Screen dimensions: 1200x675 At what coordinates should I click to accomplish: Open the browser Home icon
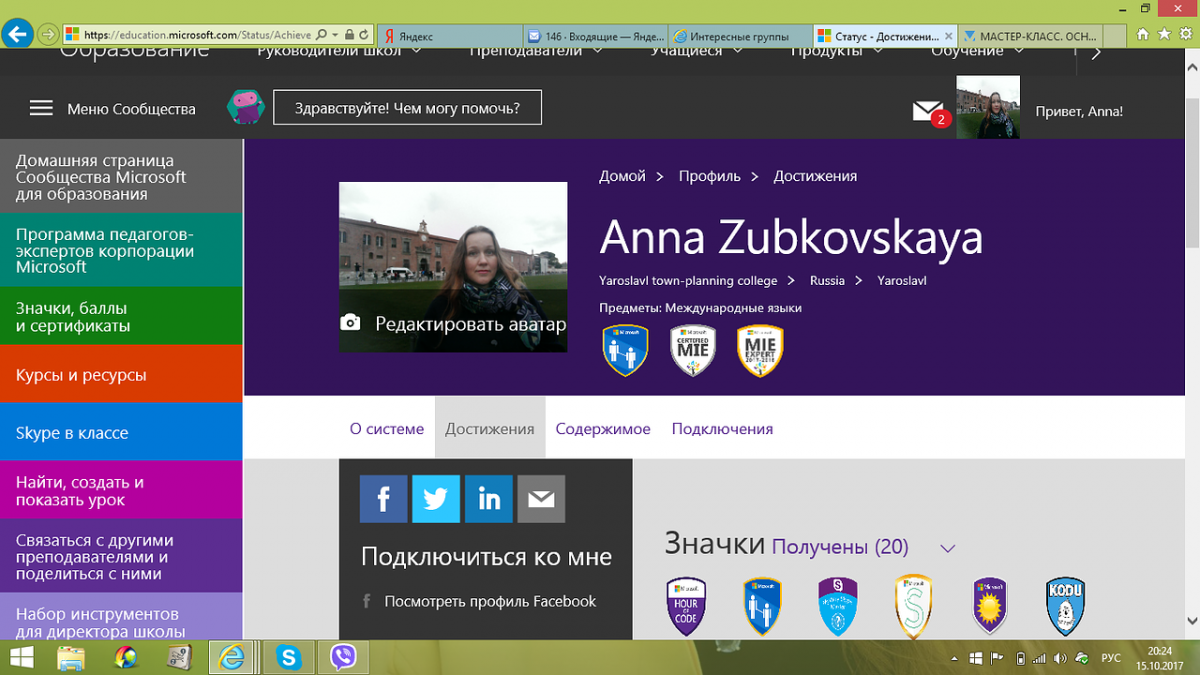(x=1144, y=35)
